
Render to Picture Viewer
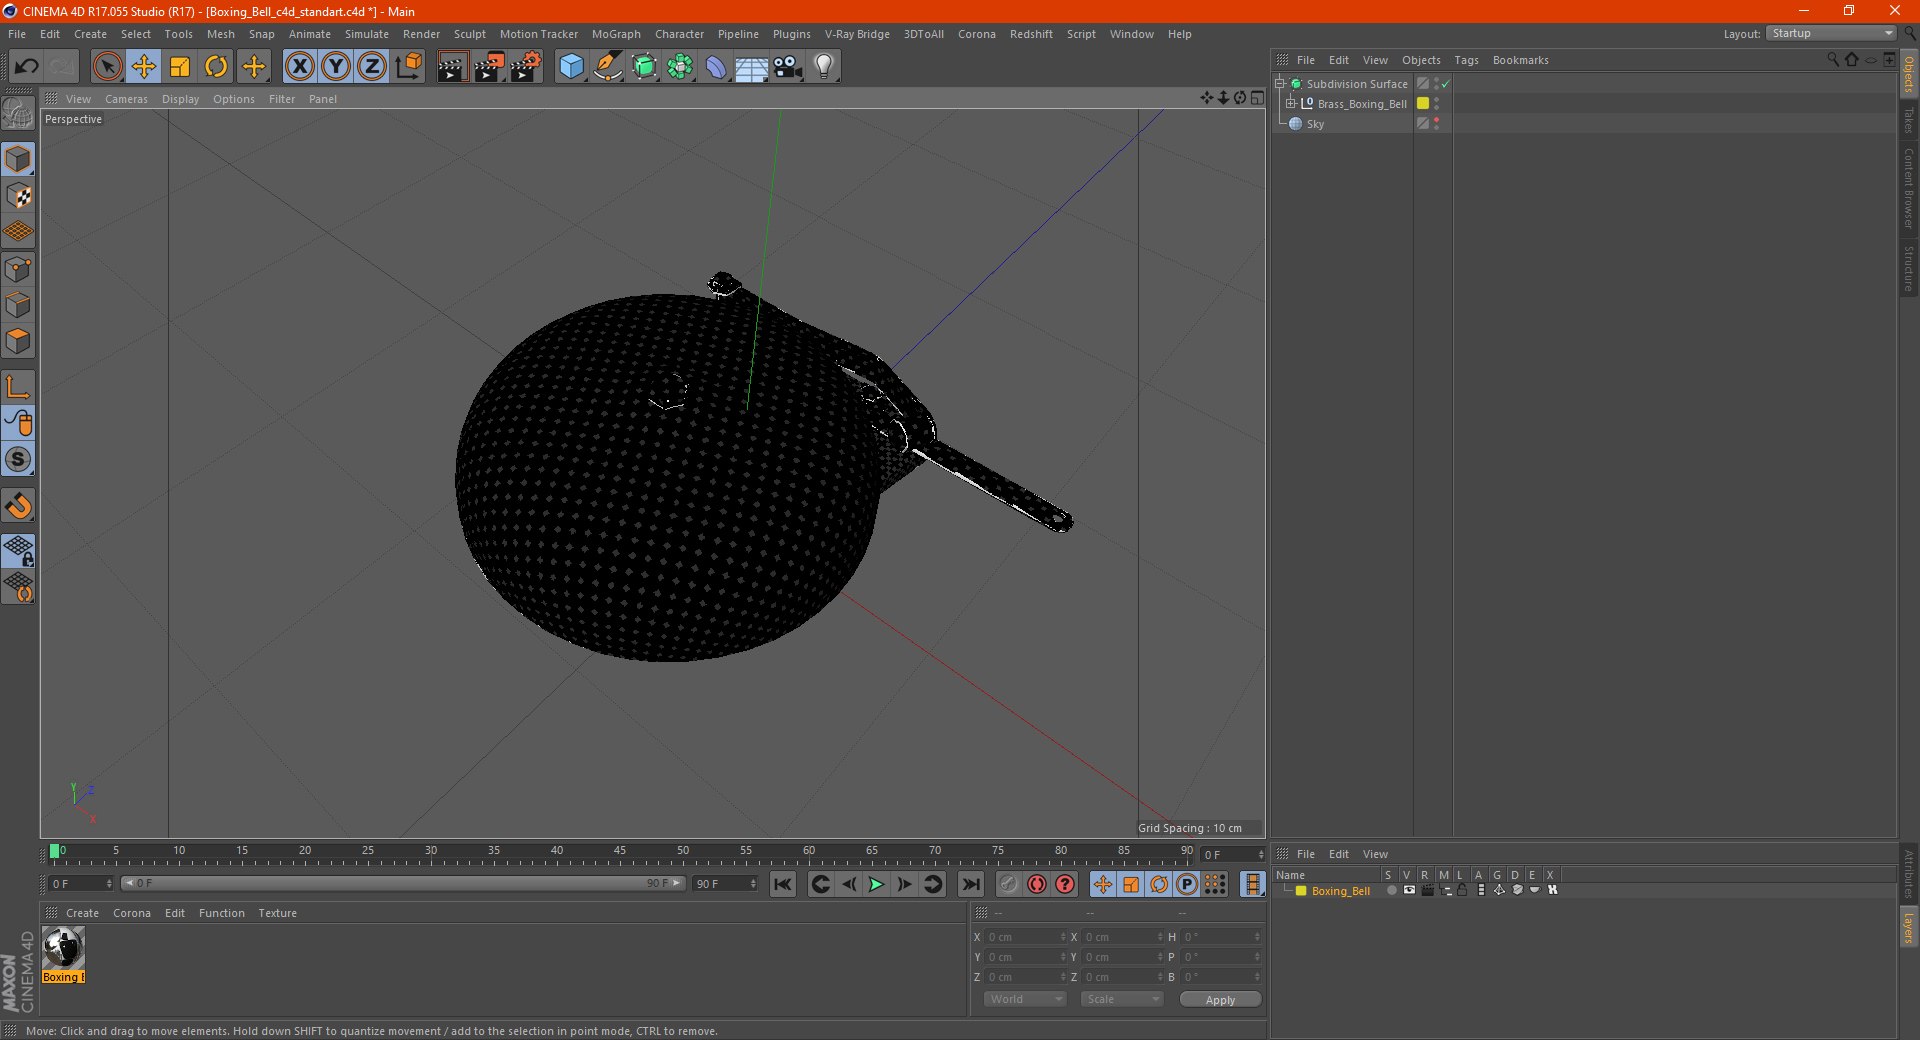(x=489, y=67)
